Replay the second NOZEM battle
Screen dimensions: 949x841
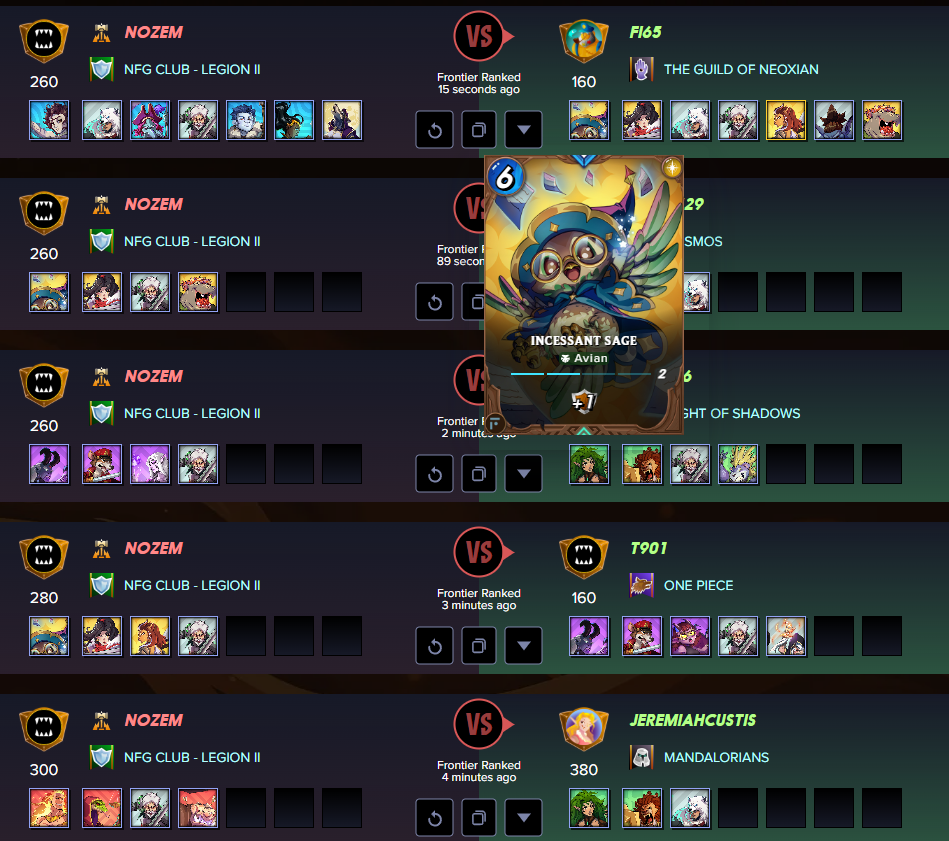(x=434, y=301)
